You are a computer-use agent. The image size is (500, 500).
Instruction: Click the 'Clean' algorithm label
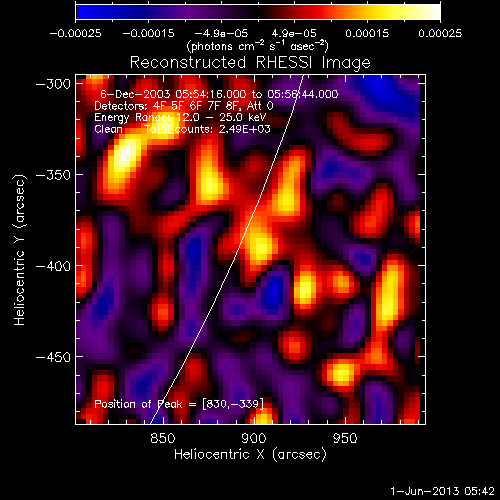pyautogui.click(x=108, y=129)
